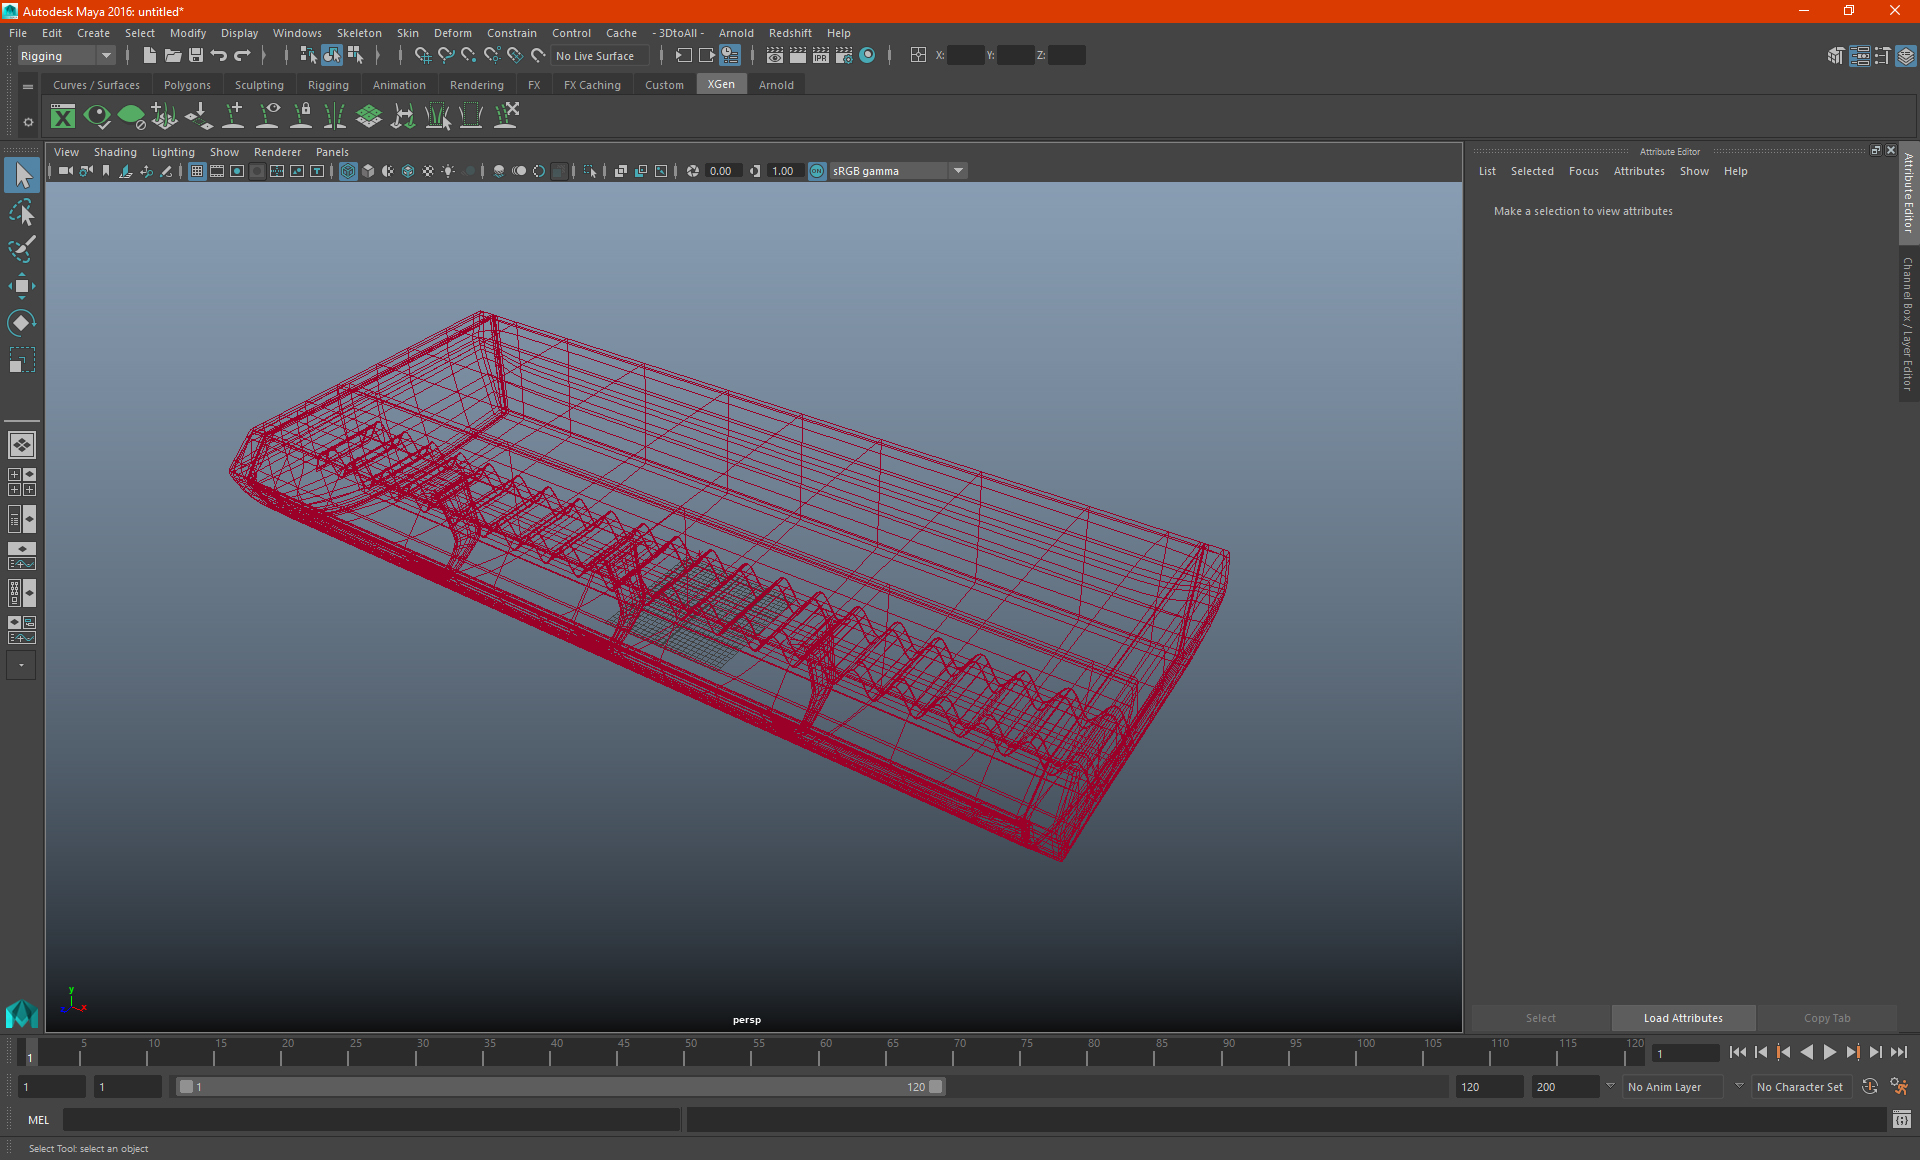The width and height of the screenshot is (1920, 1160).
Task: Click the Undo arrow icon
Action: [219, 56]
